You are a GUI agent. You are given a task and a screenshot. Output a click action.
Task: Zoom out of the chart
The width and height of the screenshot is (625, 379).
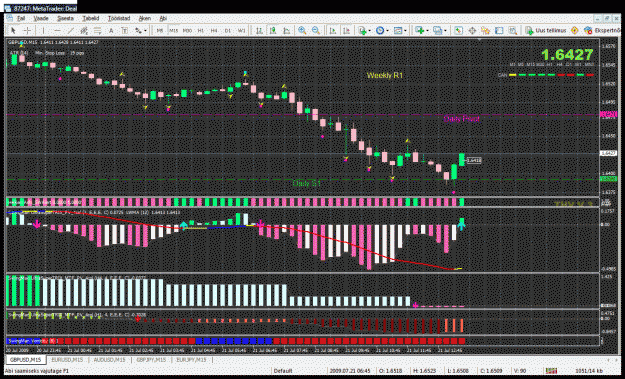(316, 30)
